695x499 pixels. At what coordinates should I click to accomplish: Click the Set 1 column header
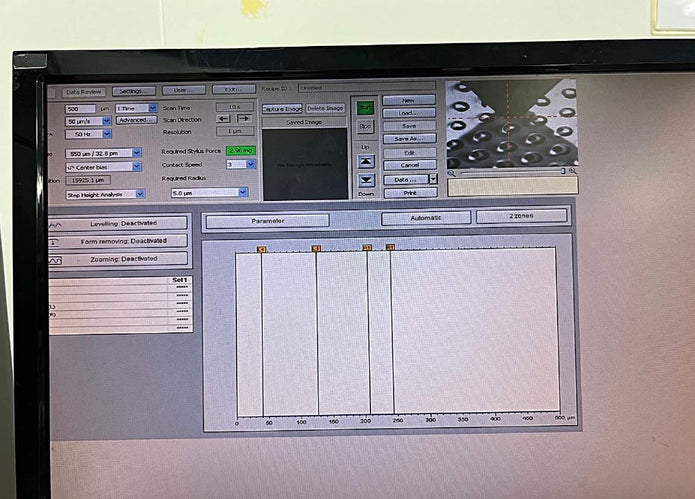(x=180, y=280)
